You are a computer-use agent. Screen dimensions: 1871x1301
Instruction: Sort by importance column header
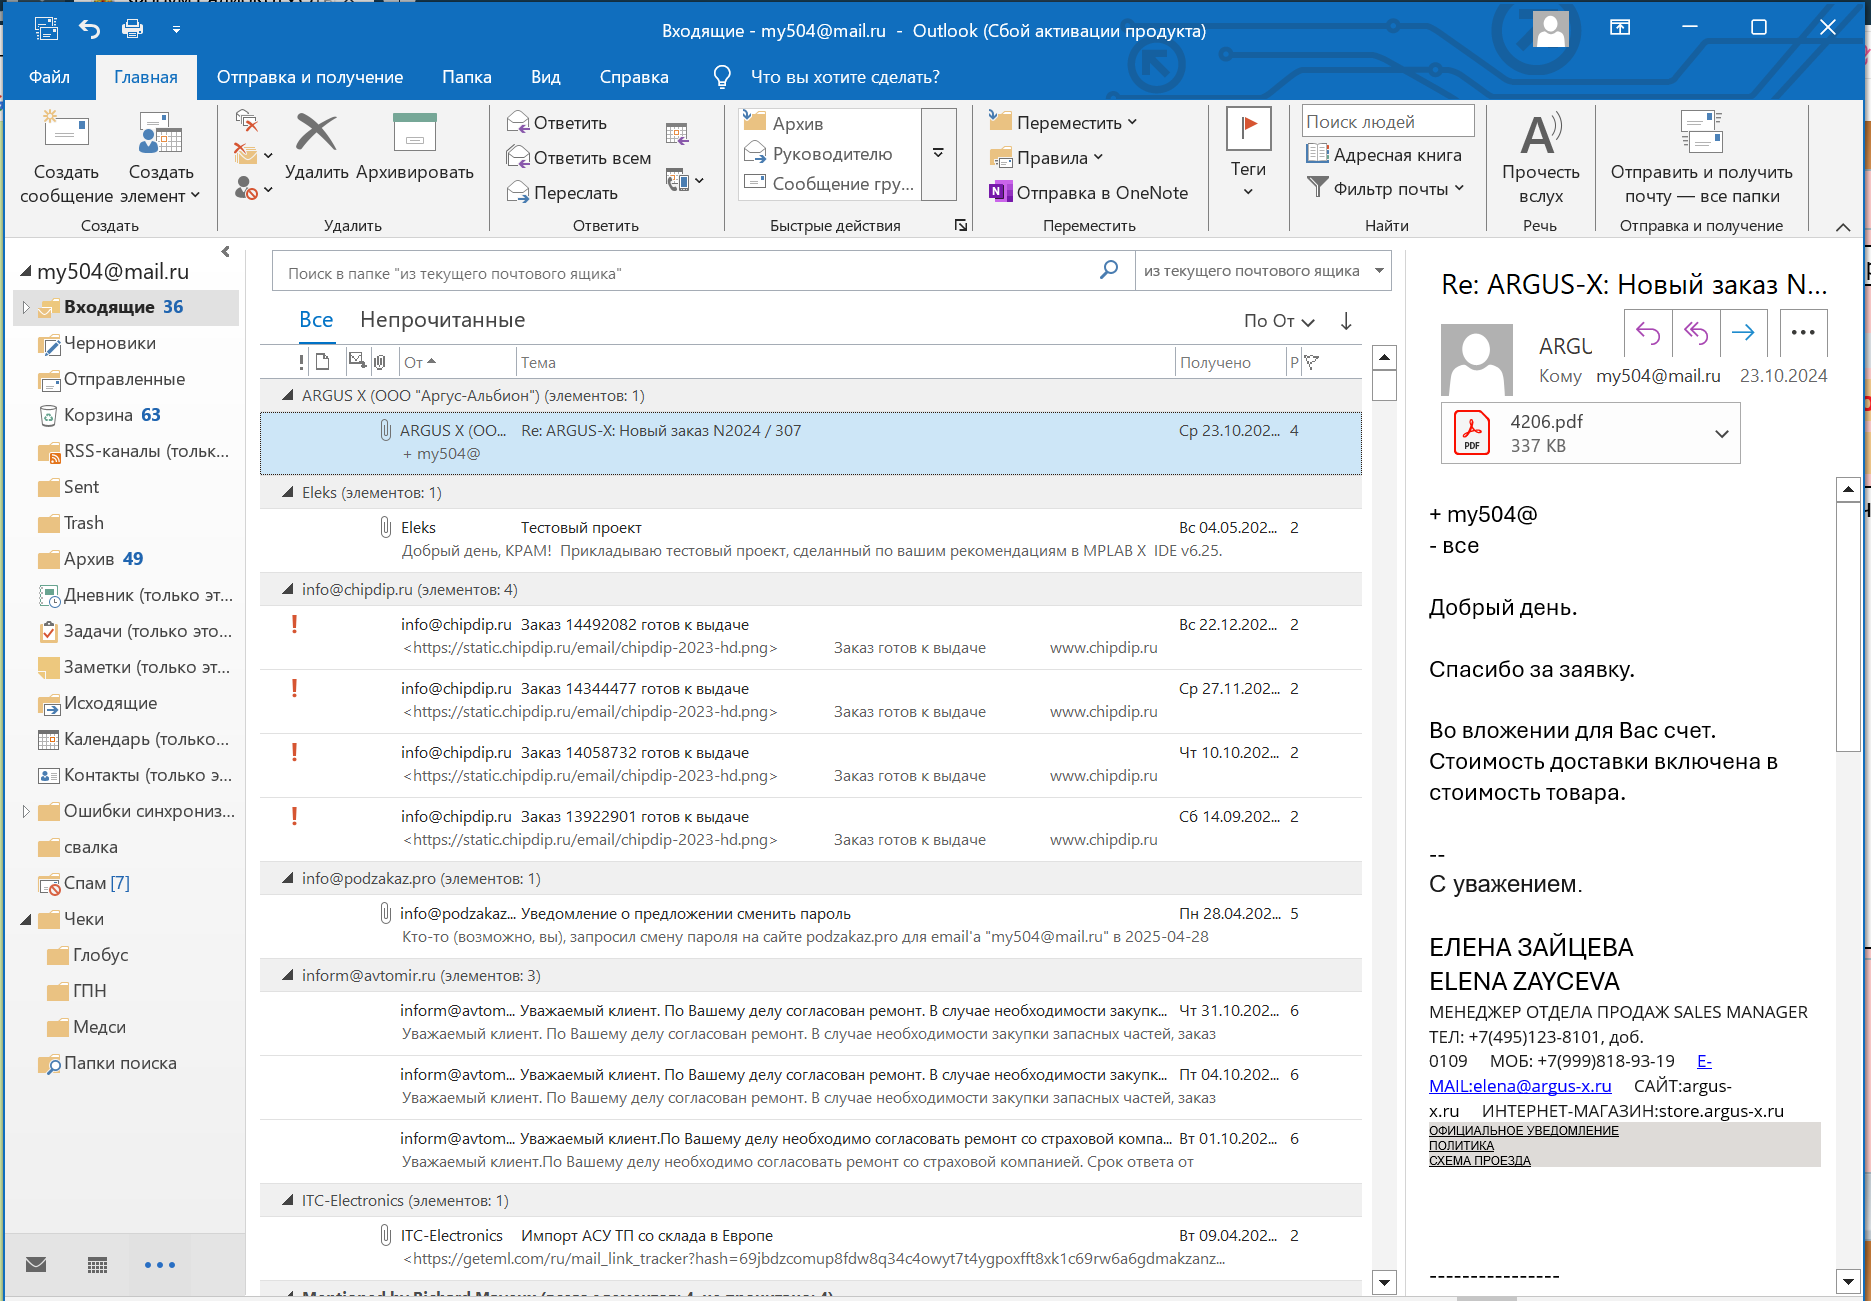click(301, 362)
